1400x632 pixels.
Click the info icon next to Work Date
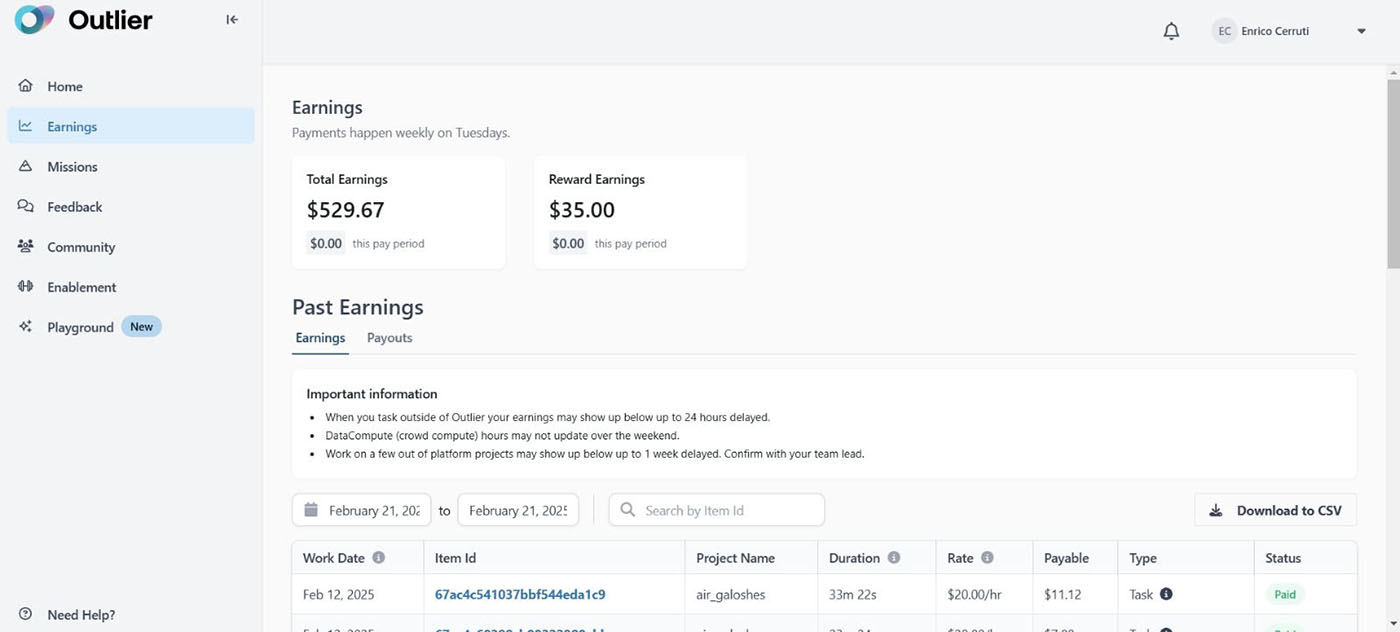point(378,558)
